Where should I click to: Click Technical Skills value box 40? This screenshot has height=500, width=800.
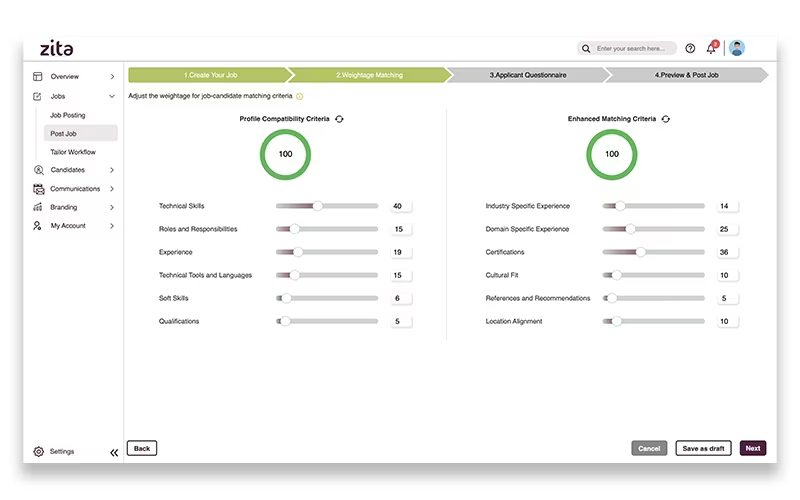coord(401,206)
